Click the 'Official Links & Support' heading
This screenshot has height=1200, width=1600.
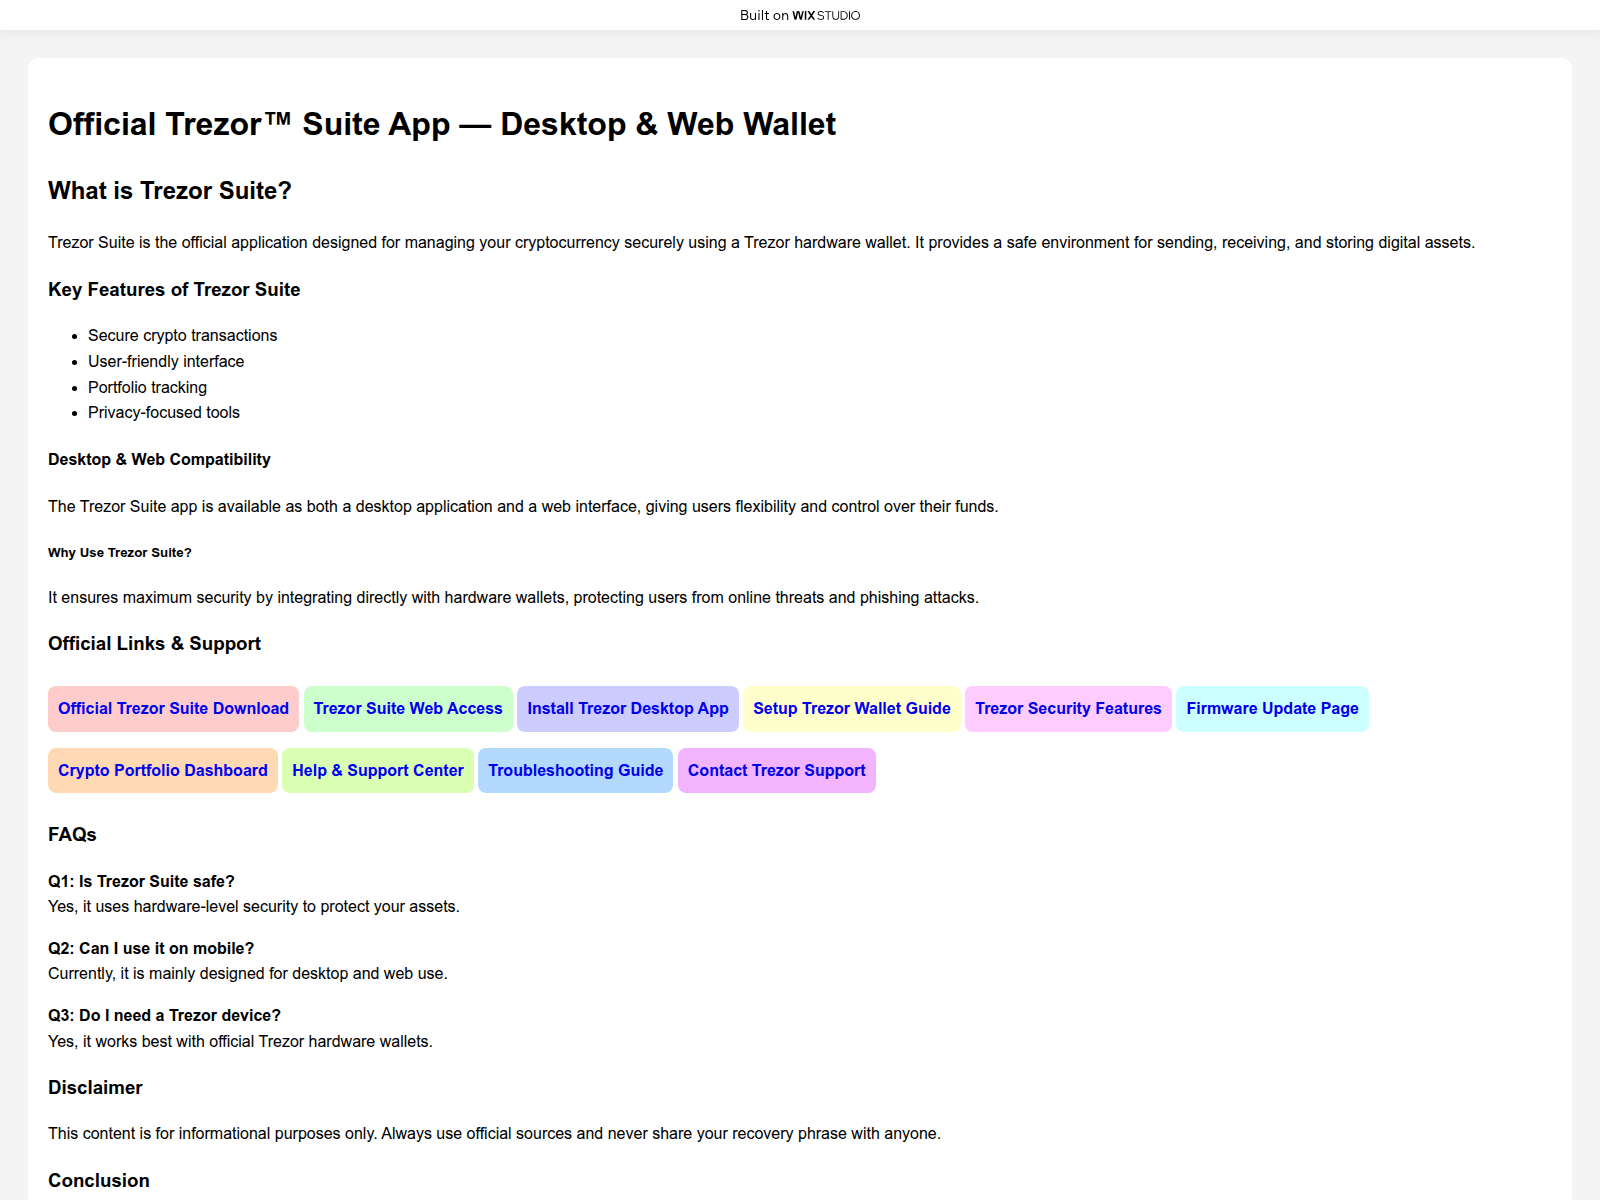[154, 644]
